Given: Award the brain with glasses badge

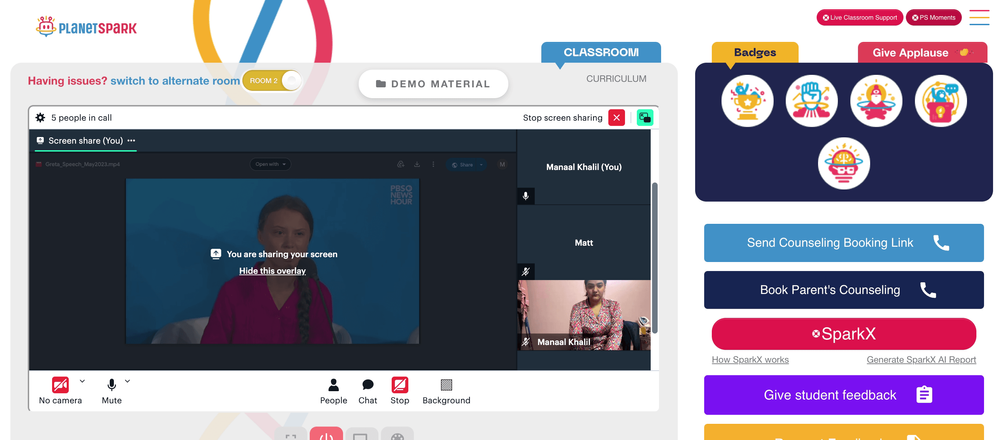Looking at the screenshot, I should (x=844, y=163).
